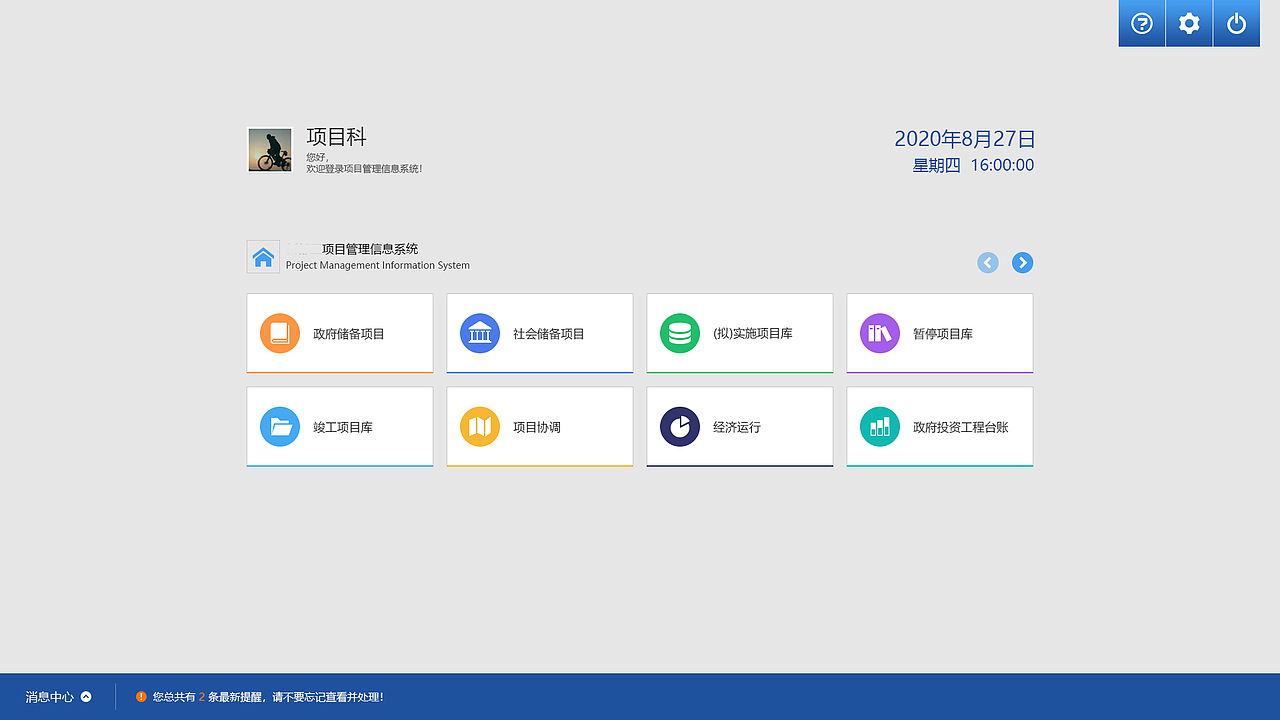Click the date 2020年8月27日
The height and width of the screenshot is (720, 1280).
(965, 139)
